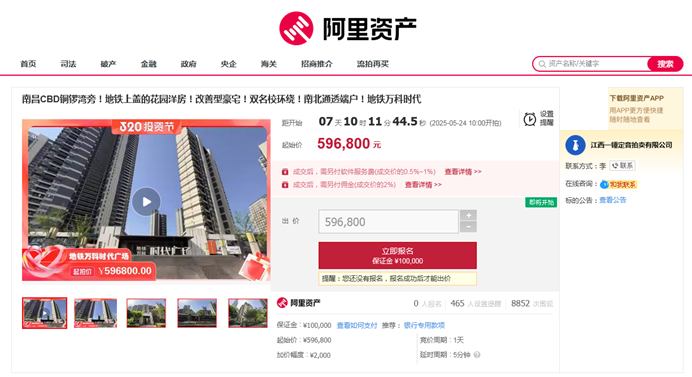Click 查看如何支付 link
Image resolution: width=692 pixels, height=377 pixels.
click(x=357, y=325)
